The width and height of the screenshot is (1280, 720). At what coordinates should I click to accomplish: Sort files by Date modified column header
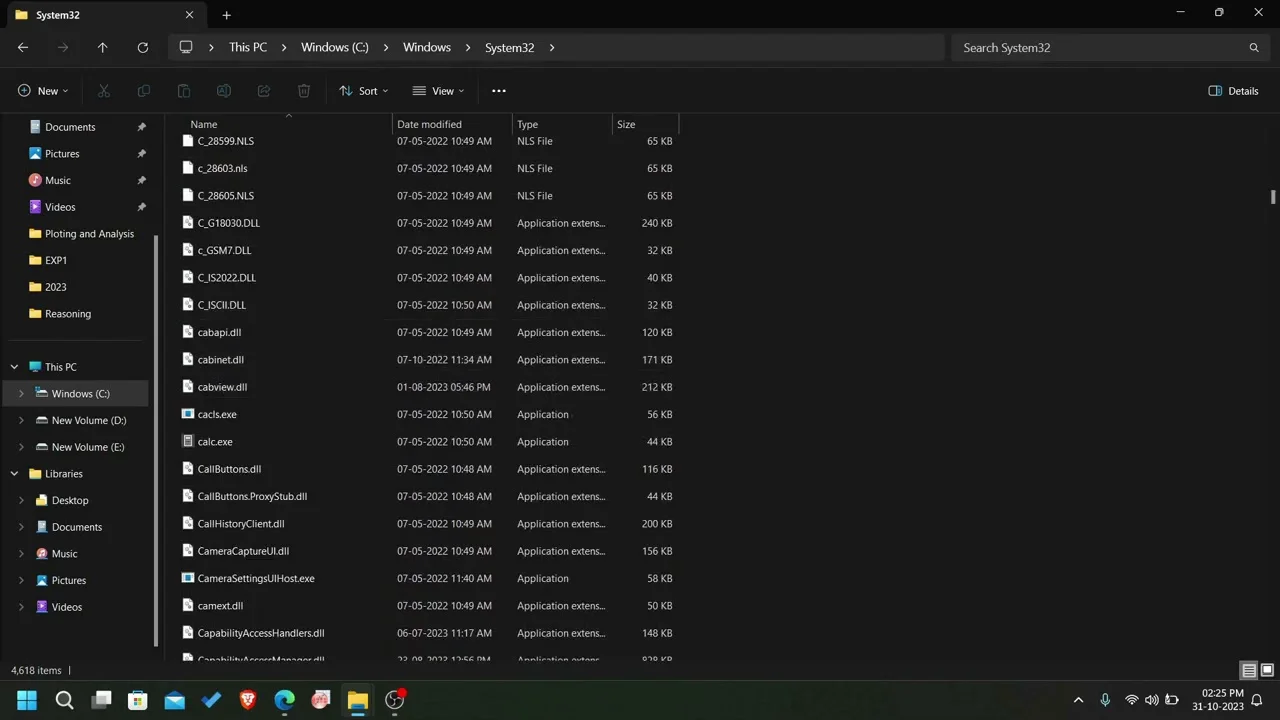(429, 124)
